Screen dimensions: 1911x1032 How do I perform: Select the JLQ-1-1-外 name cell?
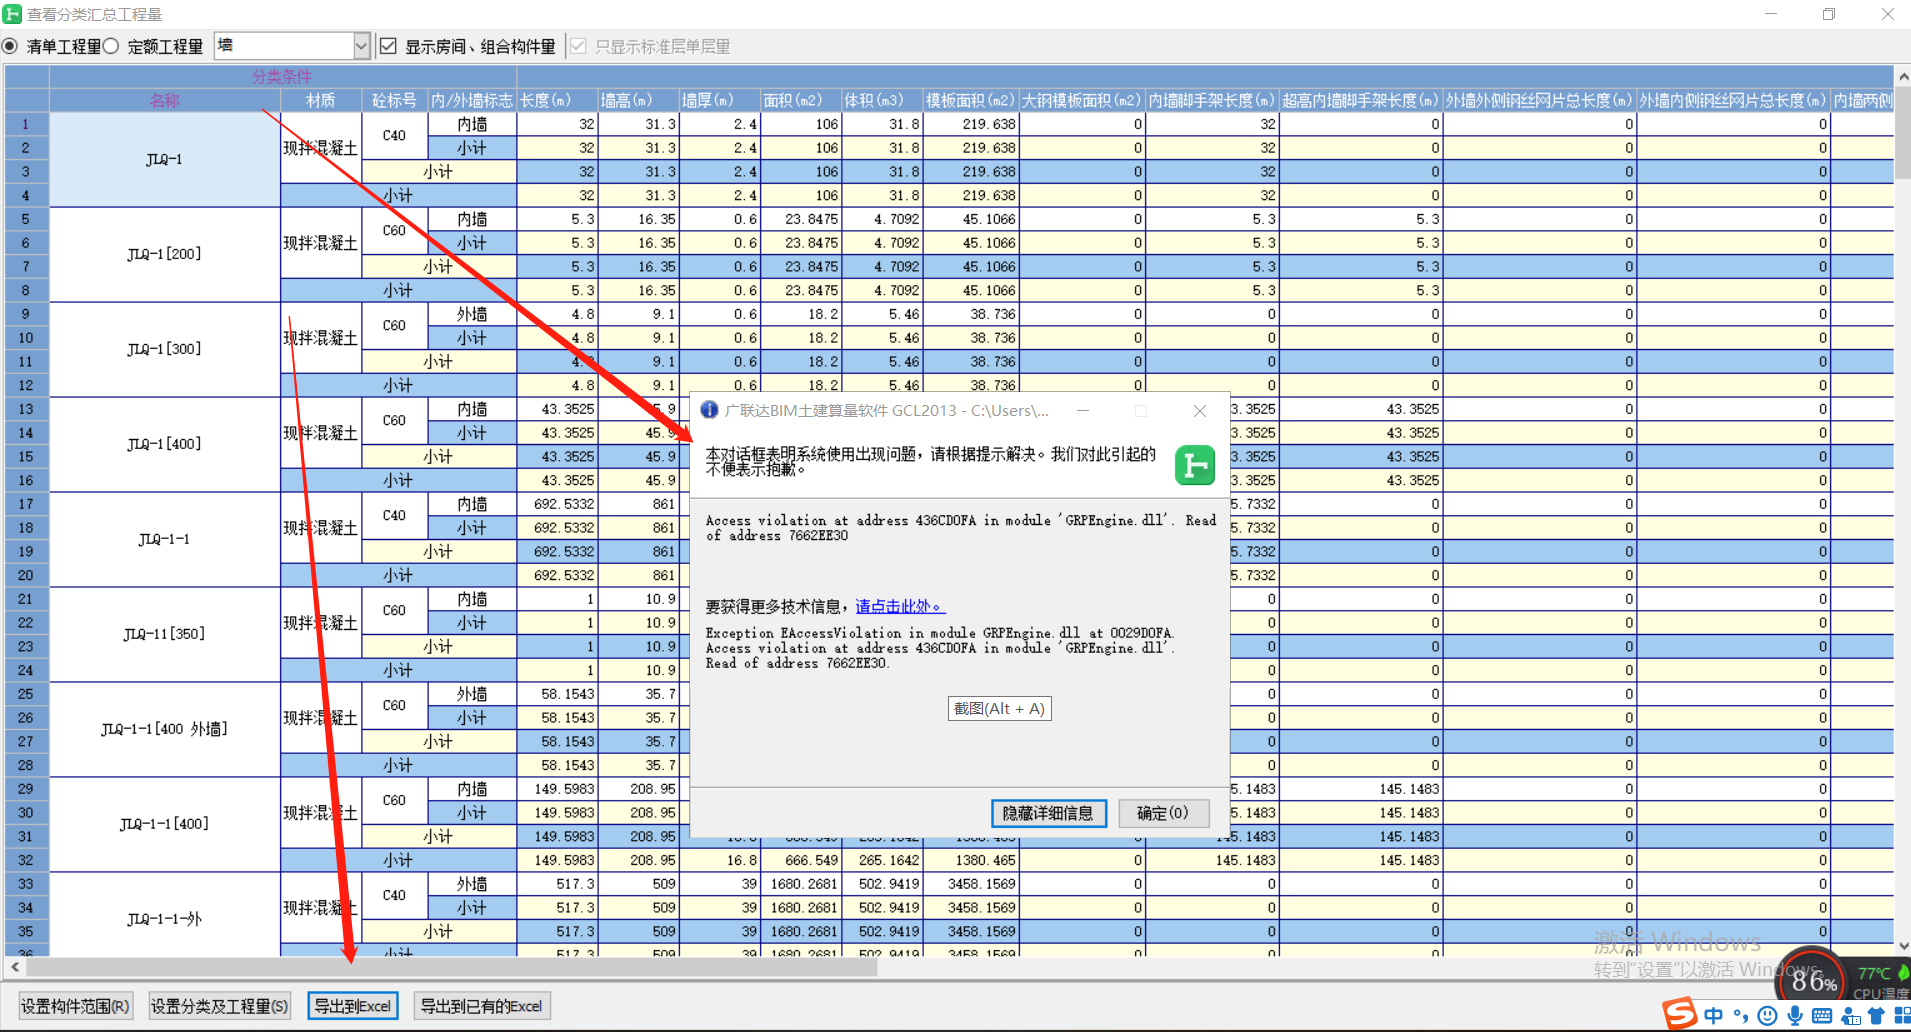[x=164, y=914]
